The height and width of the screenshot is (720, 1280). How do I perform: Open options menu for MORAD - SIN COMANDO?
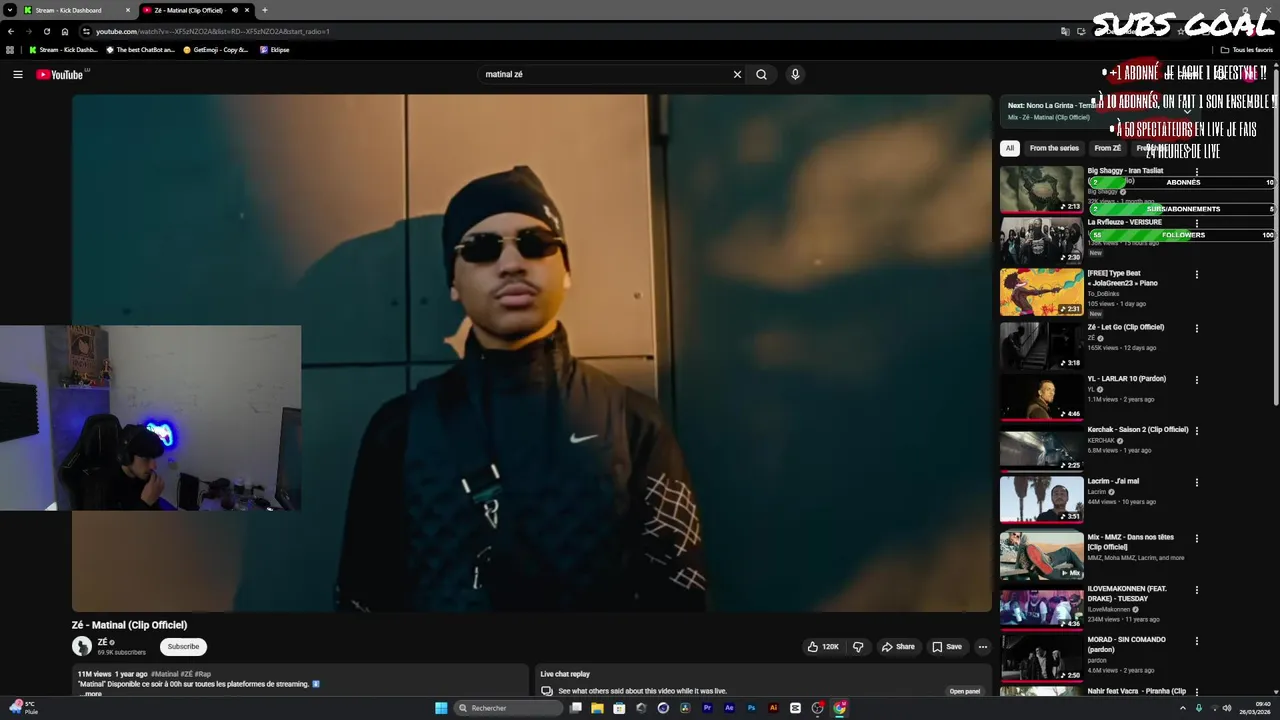(1197, 641)
